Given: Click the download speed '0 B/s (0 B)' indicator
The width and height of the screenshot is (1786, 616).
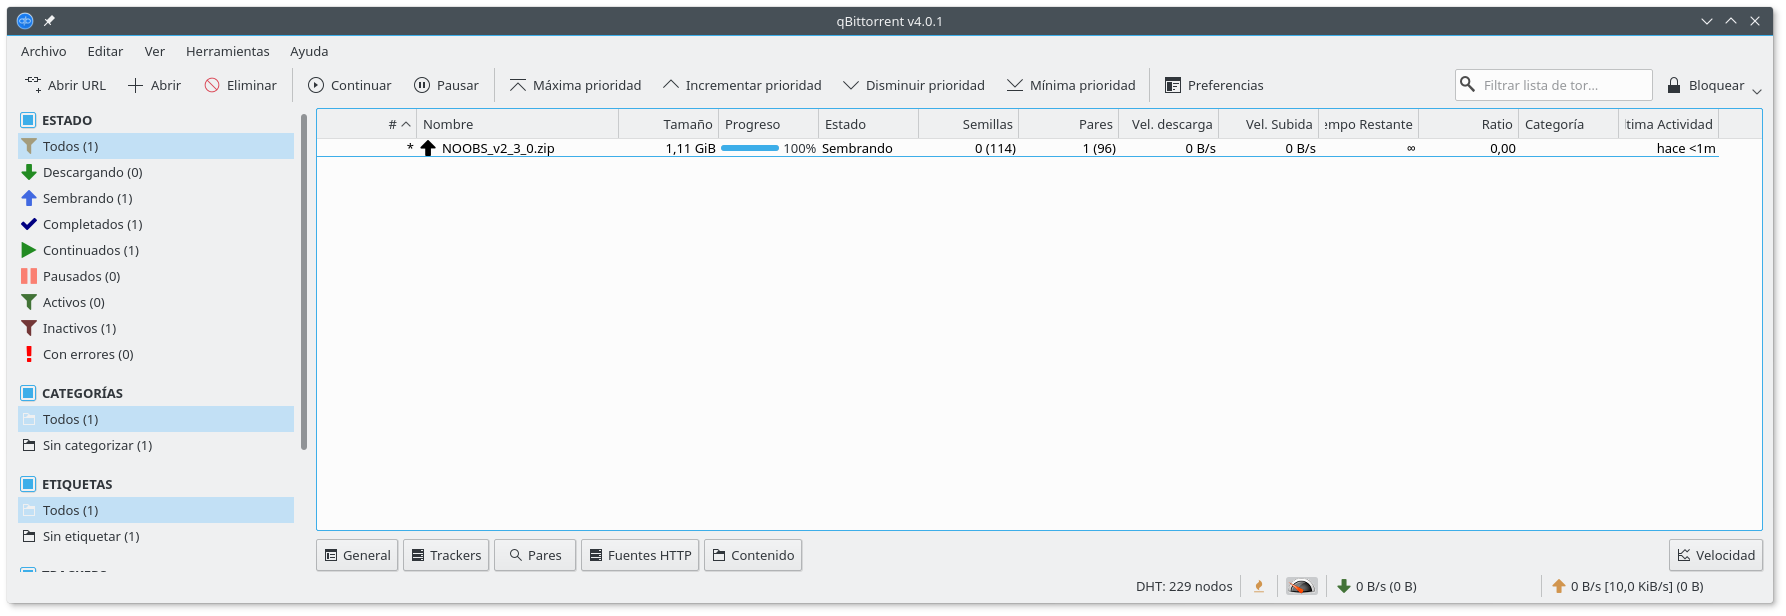Looking at the screenshot, I should pyautogui.click(x=1377, y=586).
